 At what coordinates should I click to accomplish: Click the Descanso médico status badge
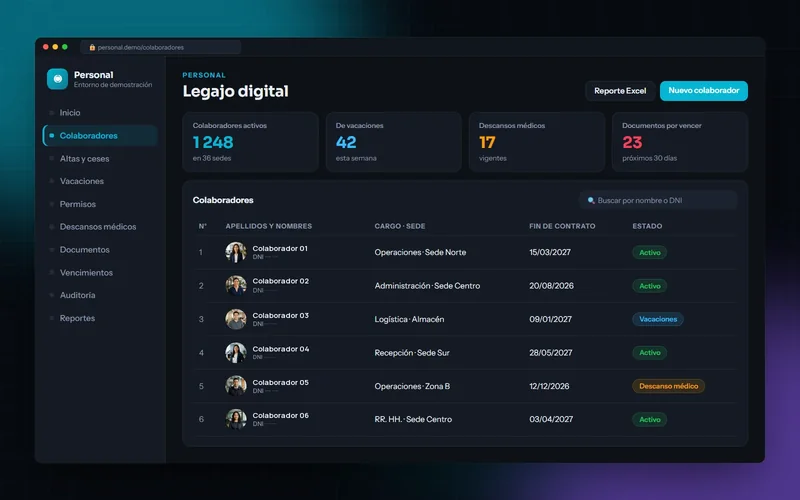tap(668, 386)
